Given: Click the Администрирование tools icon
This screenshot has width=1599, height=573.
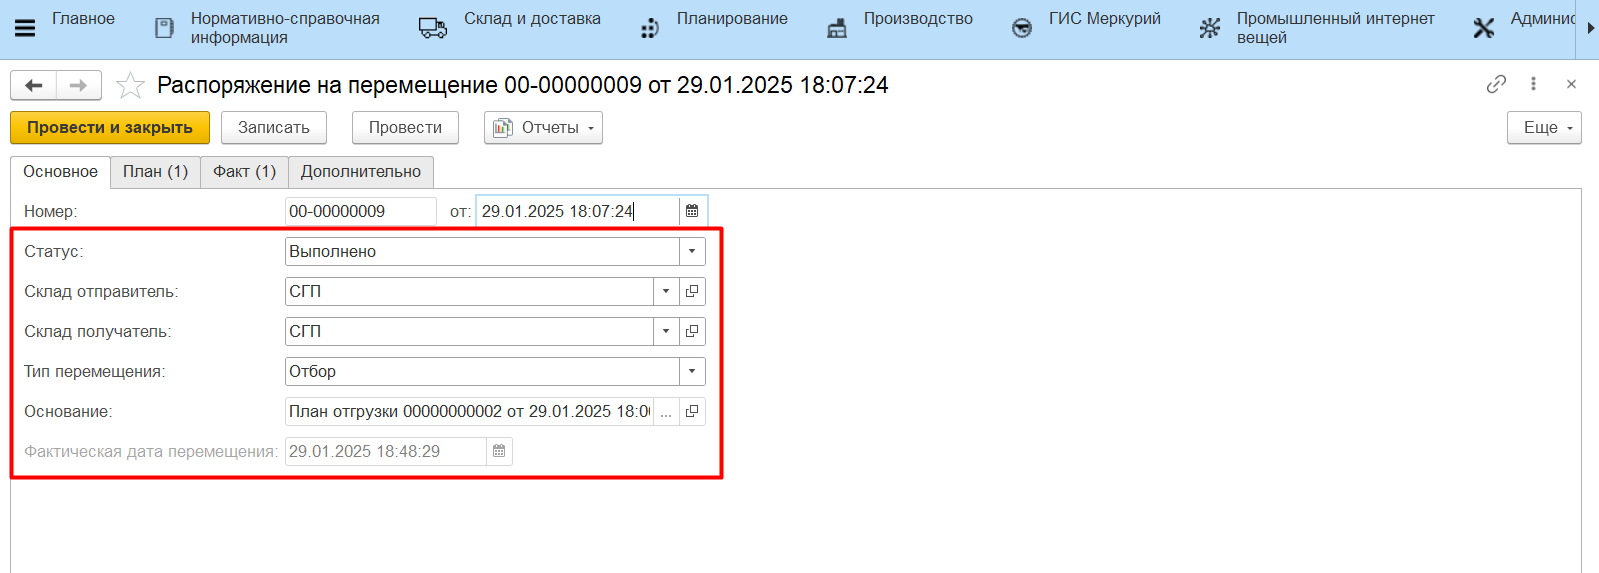Looking at the screenshot, I should (x=1484, y=28).
